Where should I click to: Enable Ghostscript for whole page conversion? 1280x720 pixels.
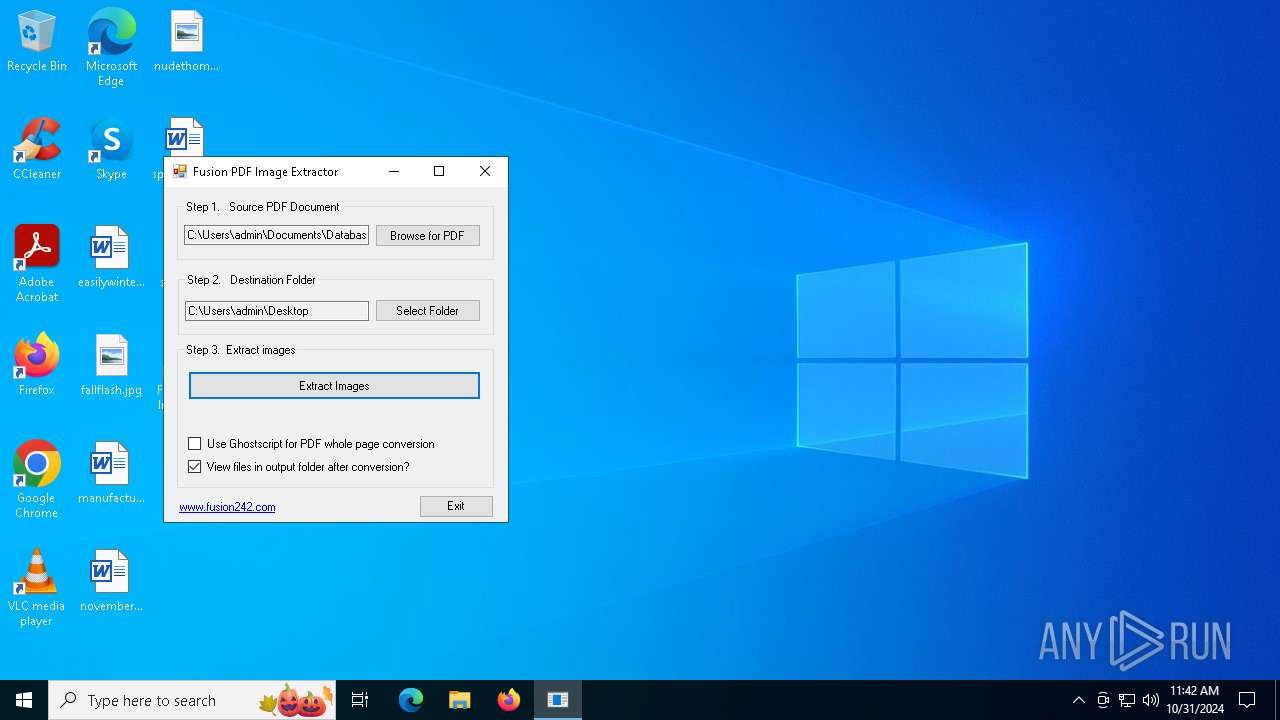click(x=195, y=444)
